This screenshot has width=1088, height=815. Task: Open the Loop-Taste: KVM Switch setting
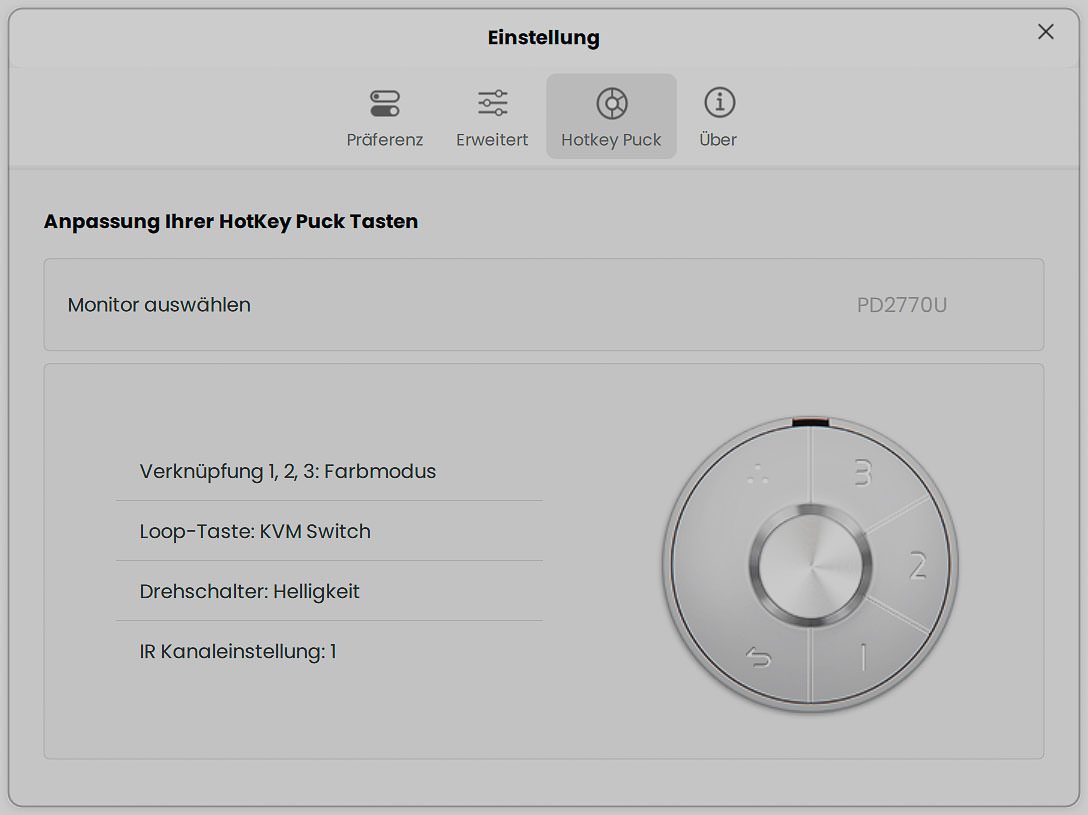[255, 531]
